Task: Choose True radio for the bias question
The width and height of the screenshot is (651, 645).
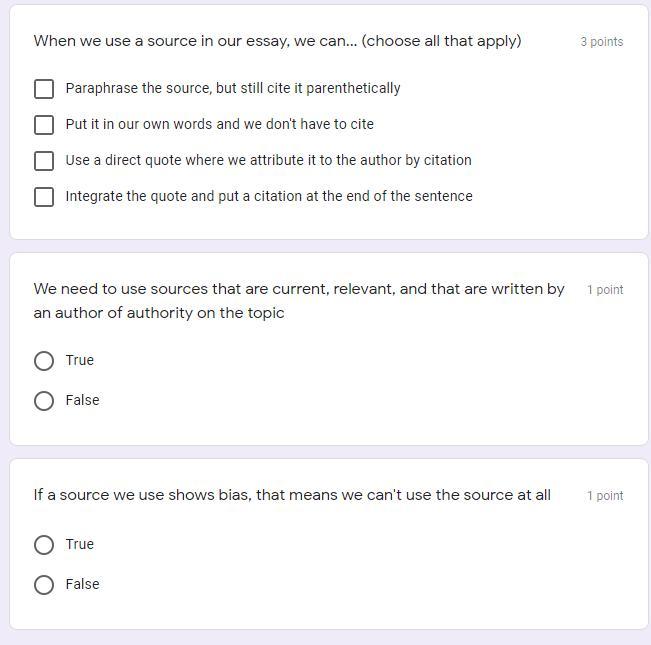Action: click(x=44, y=545)
